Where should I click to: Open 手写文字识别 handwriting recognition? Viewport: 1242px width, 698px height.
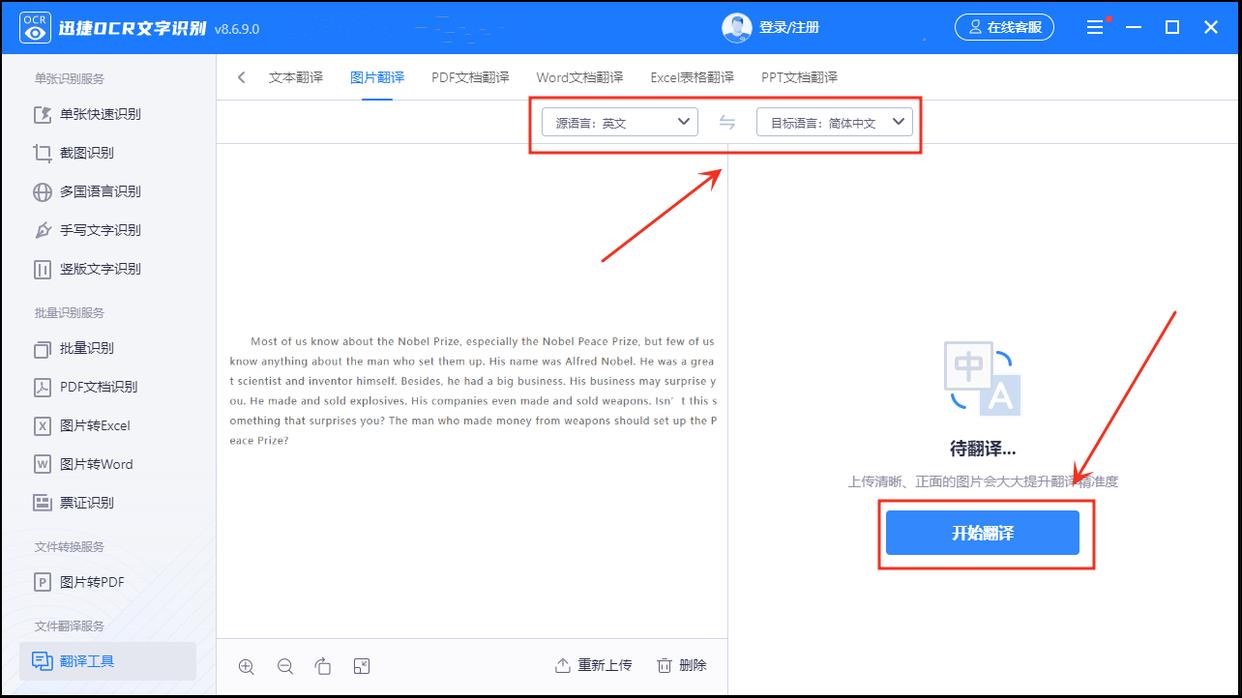99,230
